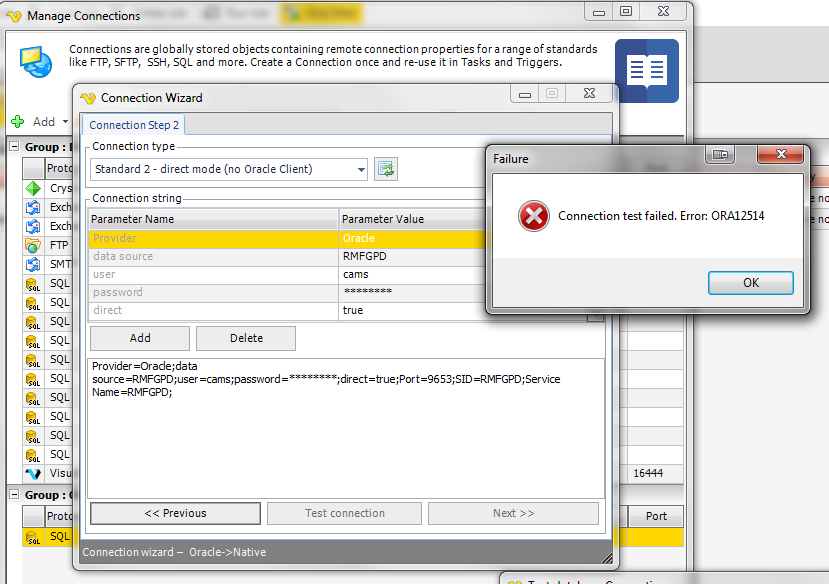Click the book documentation icon
Screen dimensions: 829x584
pos(646,71)
